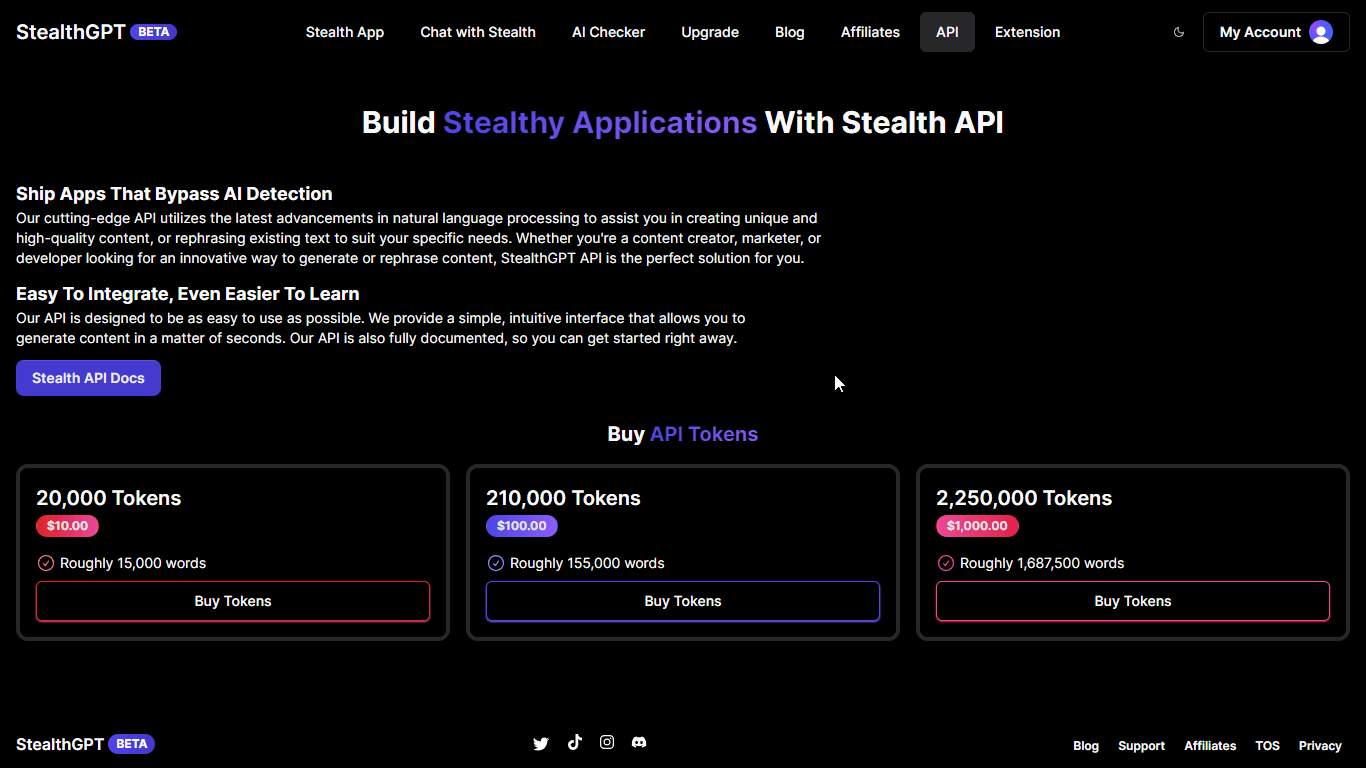Buy Tokens for the 2,250,000 token plan
1366x768 pixels.
pos(1133,601)
